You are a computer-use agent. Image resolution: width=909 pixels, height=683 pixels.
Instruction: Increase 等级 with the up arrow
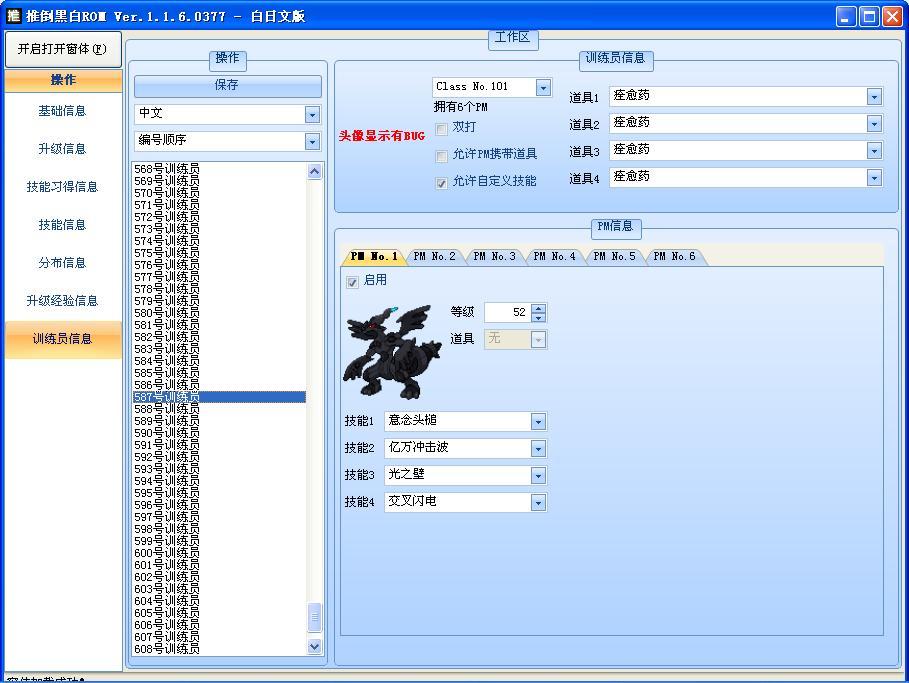pyautogui.click(x=539, y=308)
